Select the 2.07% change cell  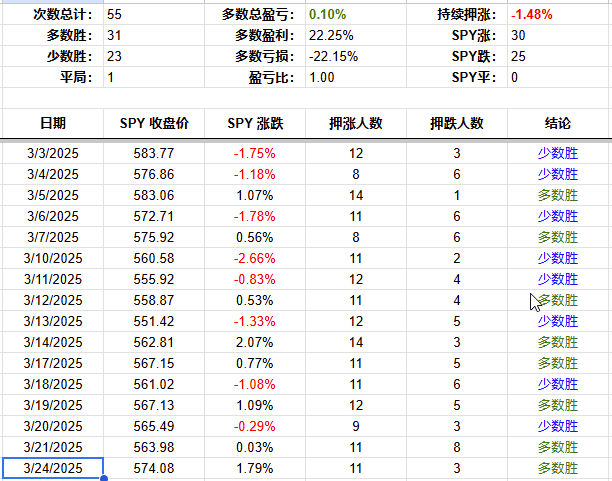tap(255, 342)
